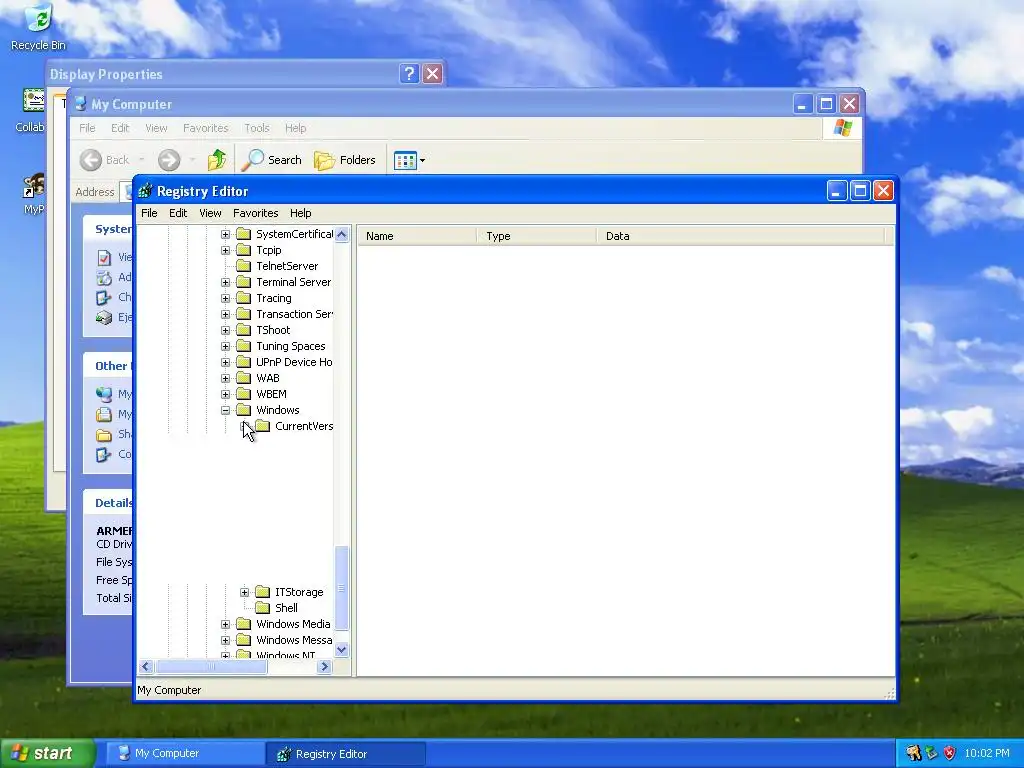
Task: Expand the UPnP Device Host key
Action: click(225, 362)
